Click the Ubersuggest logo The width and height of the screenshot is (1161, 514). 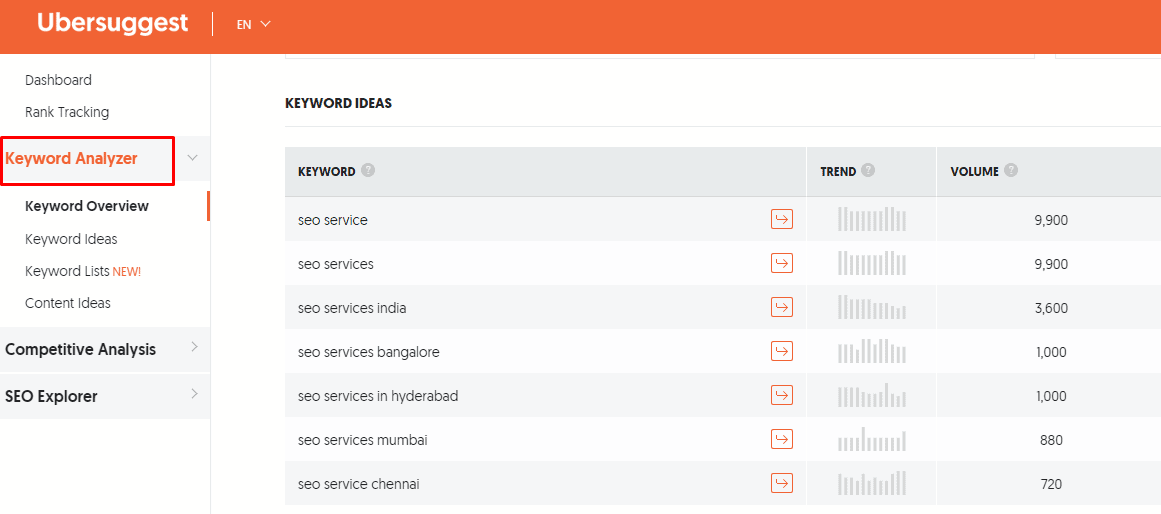(x=113, y=23)
